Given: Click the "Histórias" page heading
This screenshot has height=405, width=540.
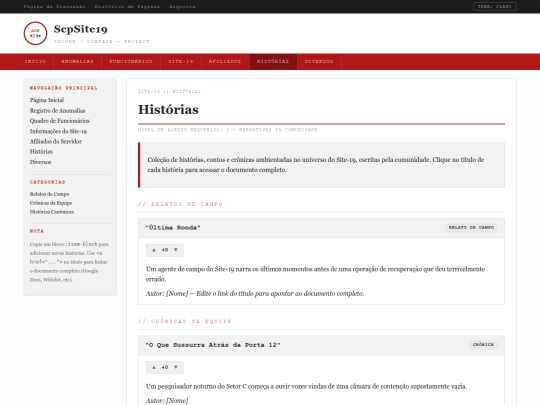Looking at the screenshot, I should (168, 110).
